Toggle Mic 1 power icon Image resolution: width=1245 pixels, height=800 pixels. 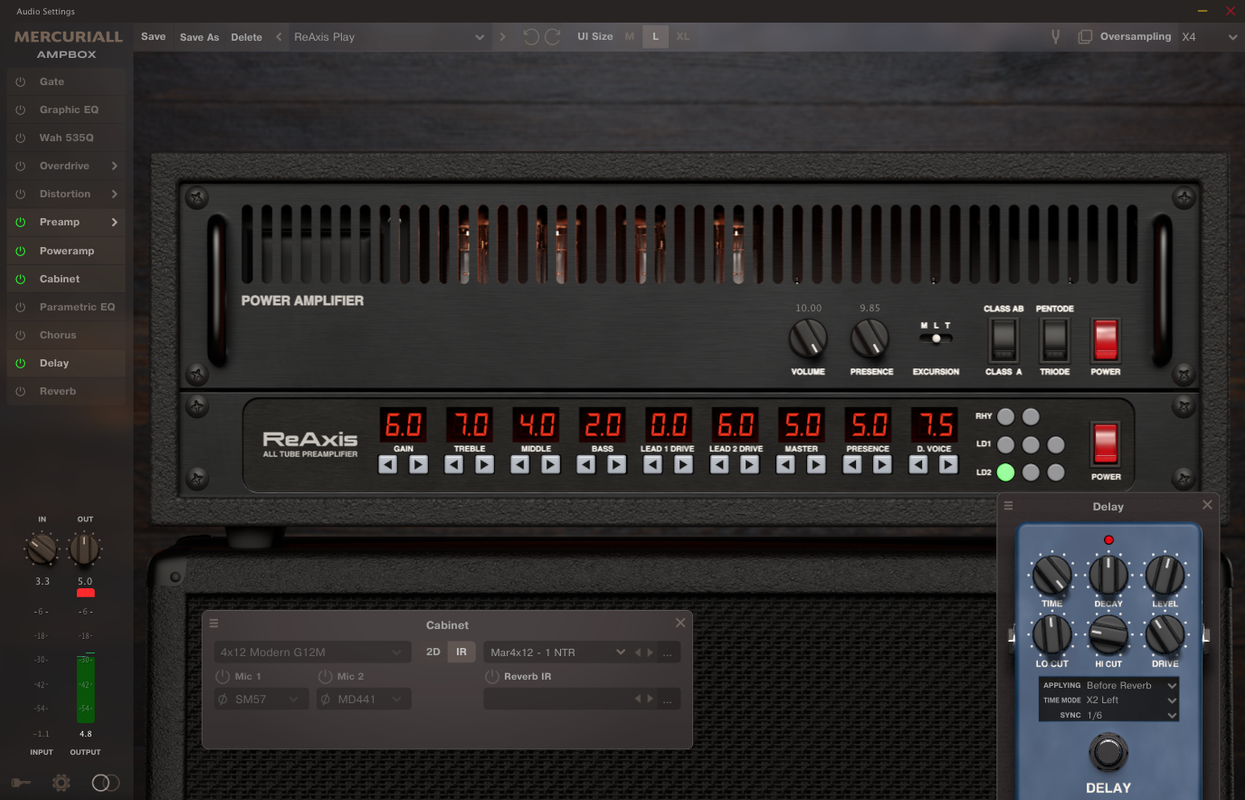coord(223,677)
